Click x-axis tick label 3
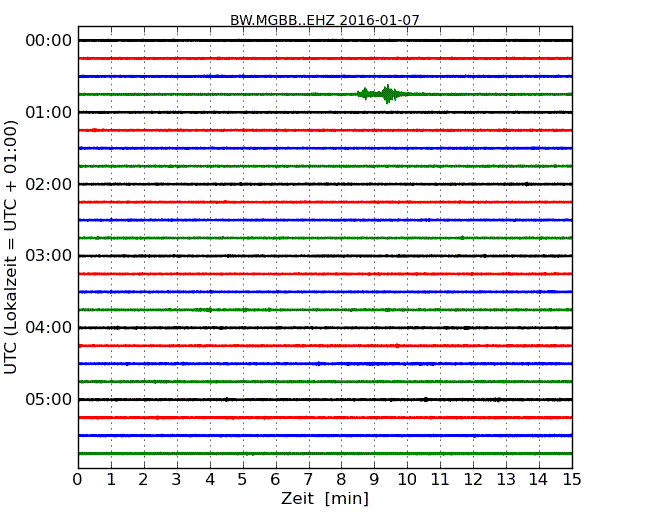Image resolution: width=650 pixels, height=520 pixels. [177, 480]
